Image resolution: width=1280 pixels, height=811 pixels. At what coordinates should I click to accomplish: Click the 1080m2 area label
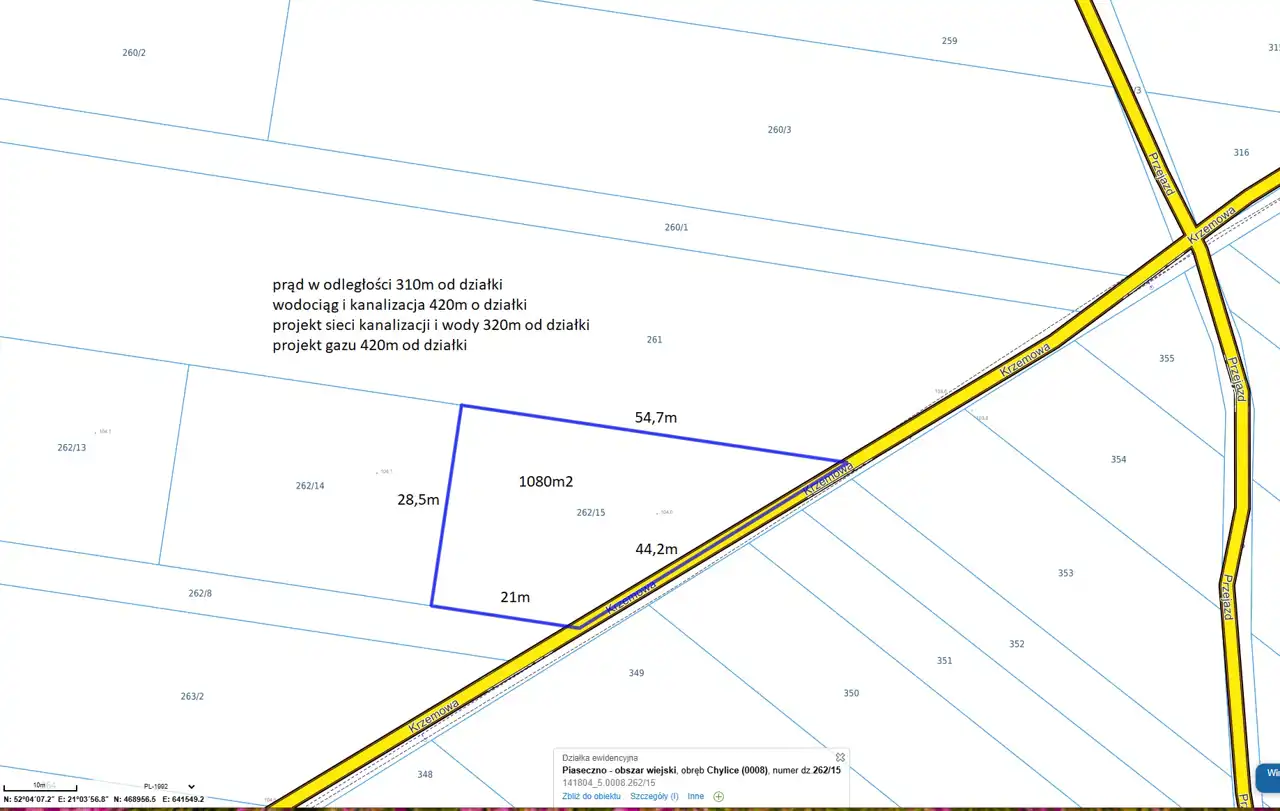pyautogui.click(x=546, y=481)
